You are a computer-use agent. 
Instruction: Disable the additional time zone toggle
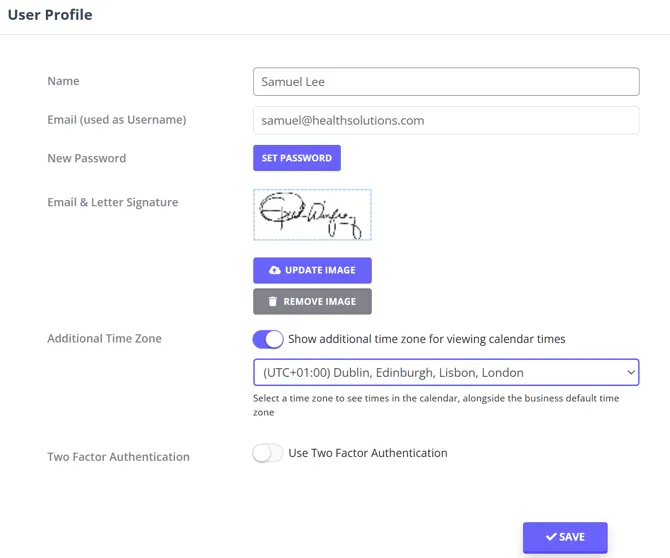click(268, 340)
